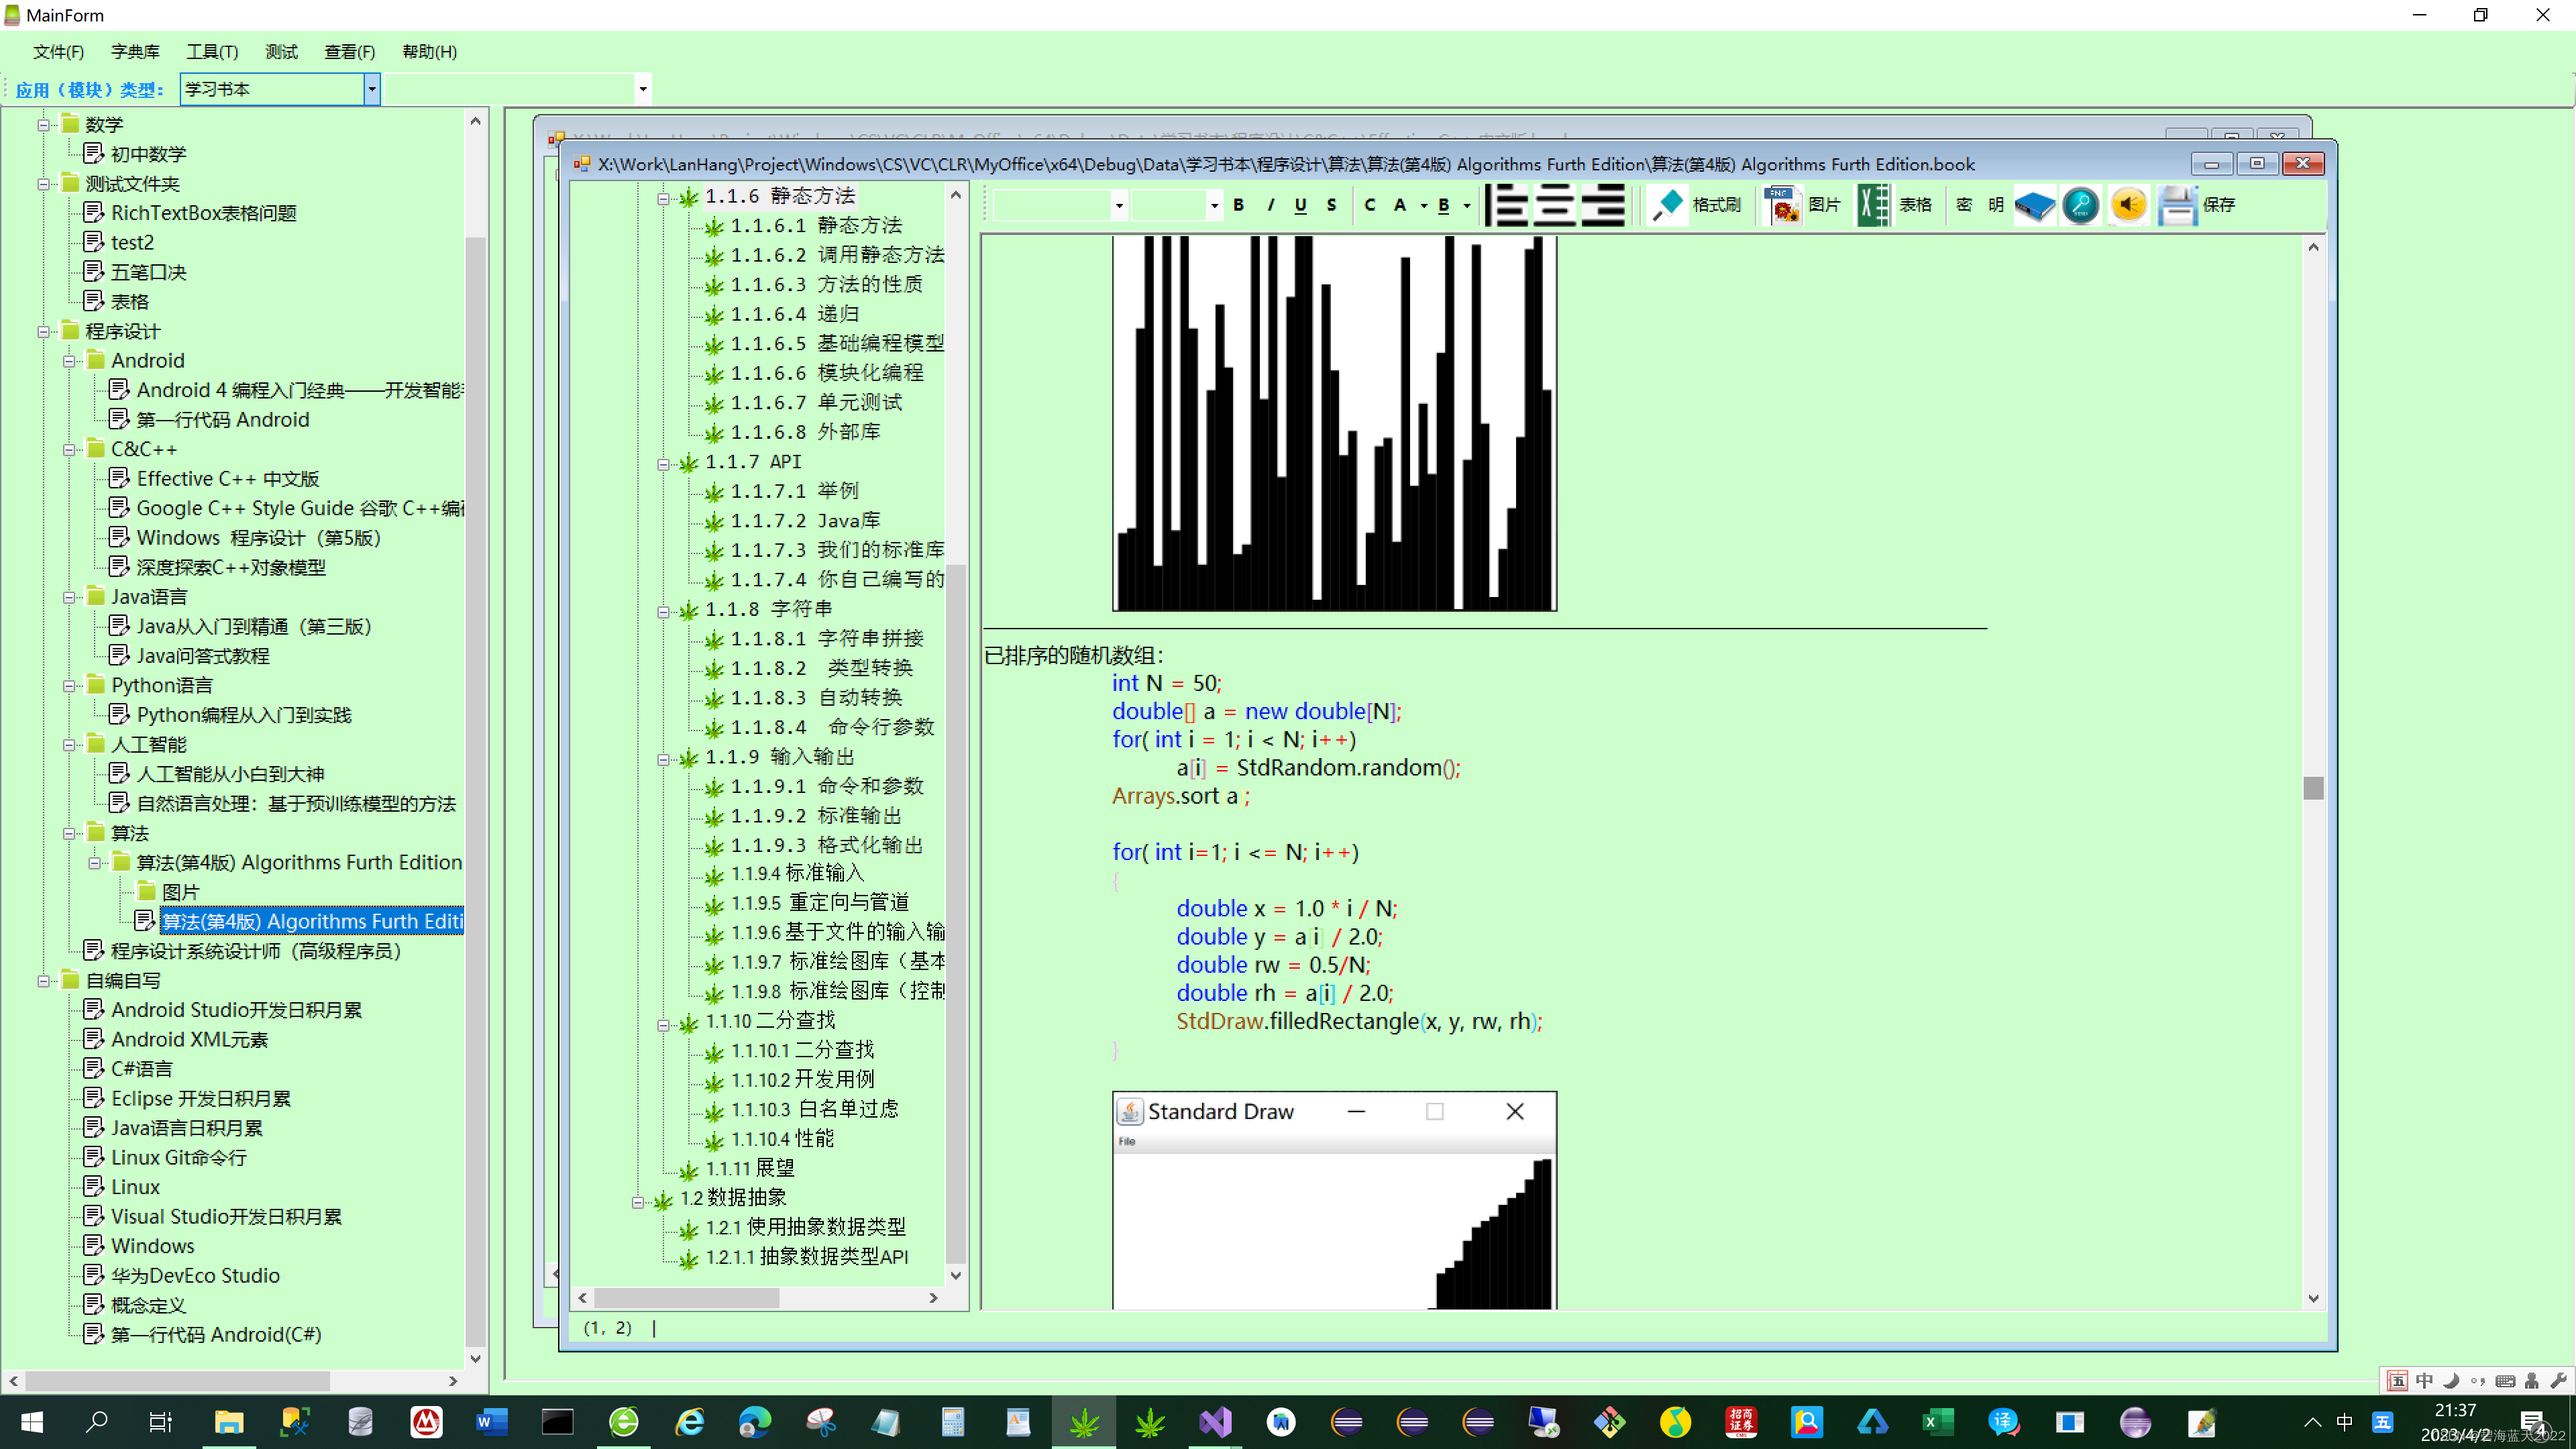Insert a picture with the 图片 icon
This screenshot has height=1449, width=2576.
tap(1782, 205)
